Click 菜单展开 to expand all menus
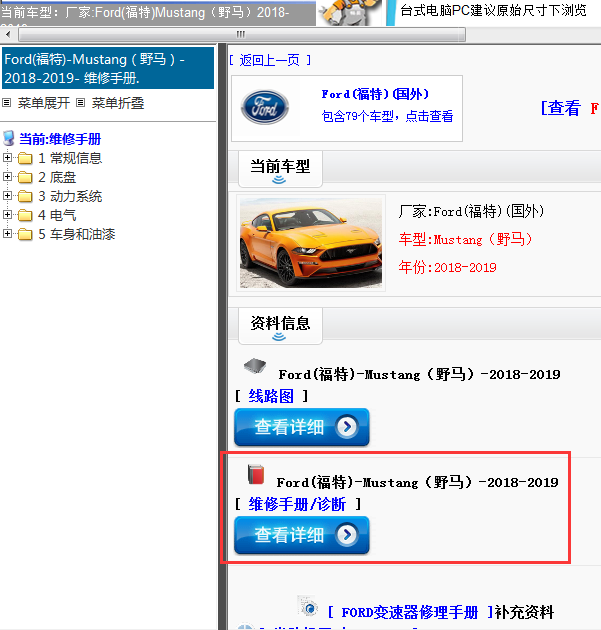 [x=43, y=103]
